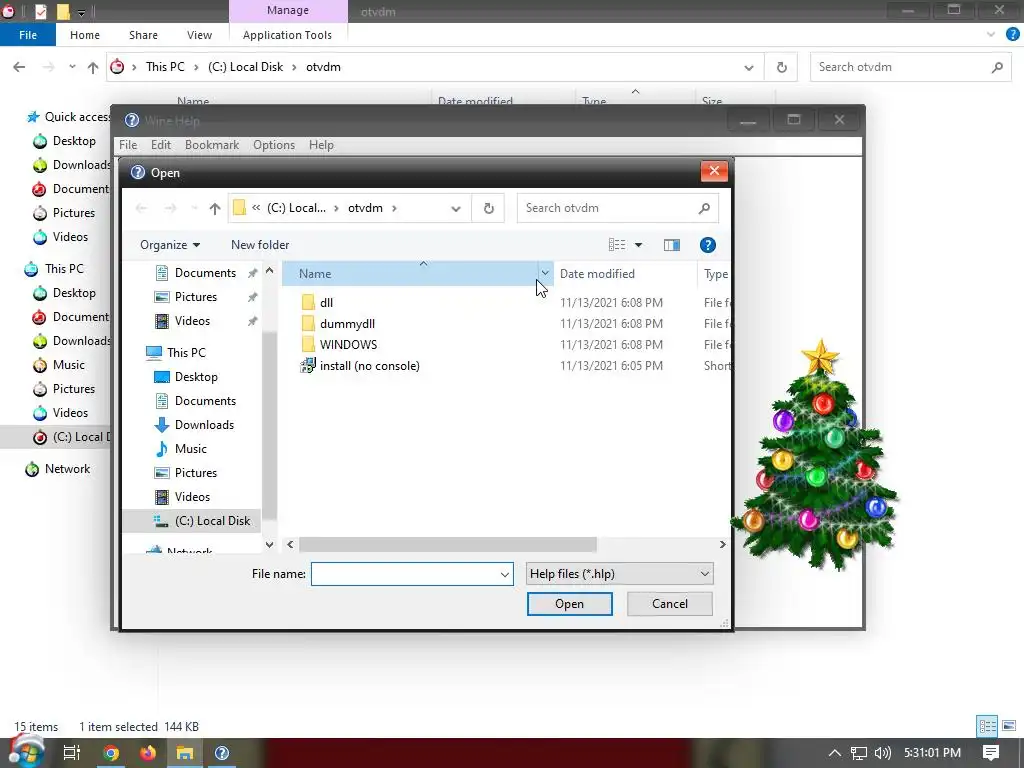Select Documents pinned item in dialog sidebar
The image size is (1024, 768).
pyautogui.click(x=205, y=273)
